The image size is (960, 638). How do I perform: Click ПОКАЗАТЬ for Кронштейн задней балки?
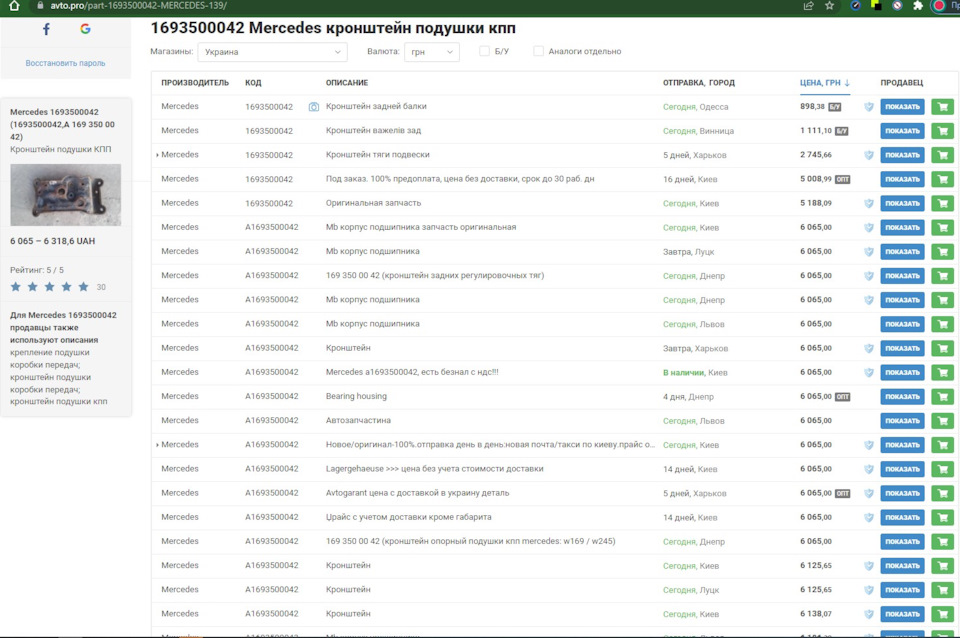tap(902, 107)
